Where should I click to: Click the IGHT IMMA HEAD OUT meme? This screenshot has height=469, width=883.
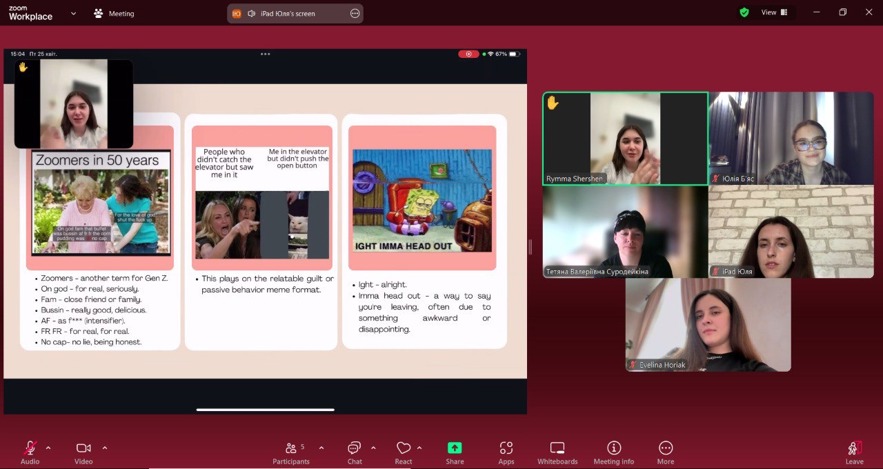[x=422, y=200]
